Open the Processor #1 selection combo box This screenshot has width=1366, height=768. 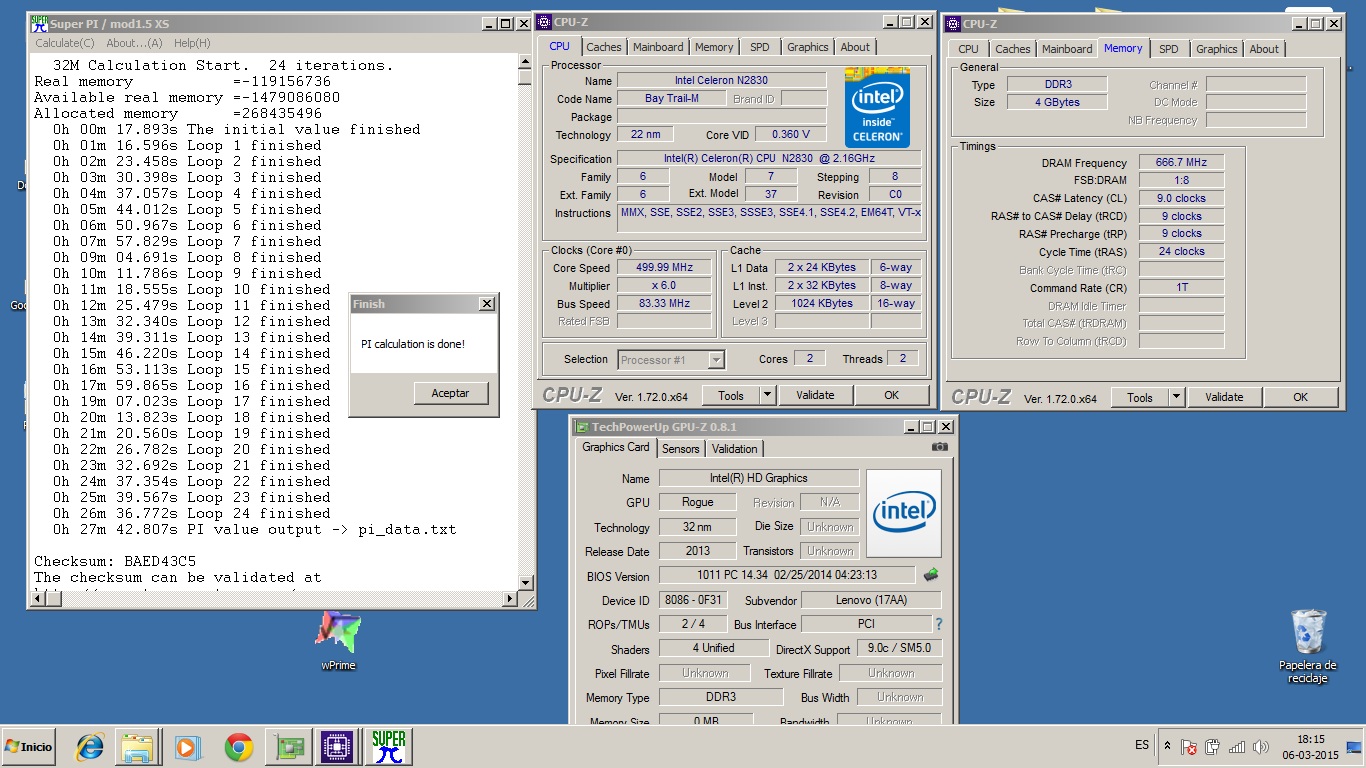pos(671,359)
